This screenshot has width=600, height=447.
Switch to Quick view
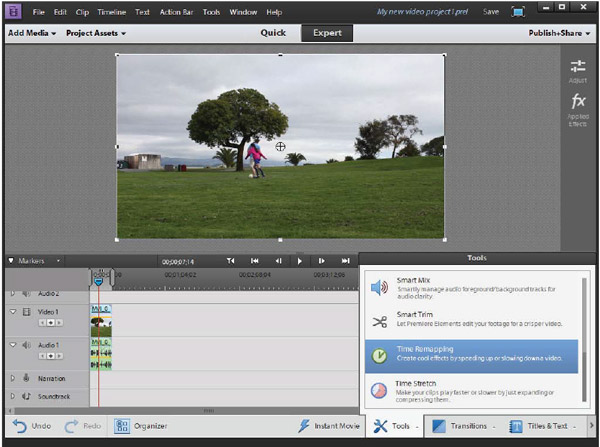273,33
